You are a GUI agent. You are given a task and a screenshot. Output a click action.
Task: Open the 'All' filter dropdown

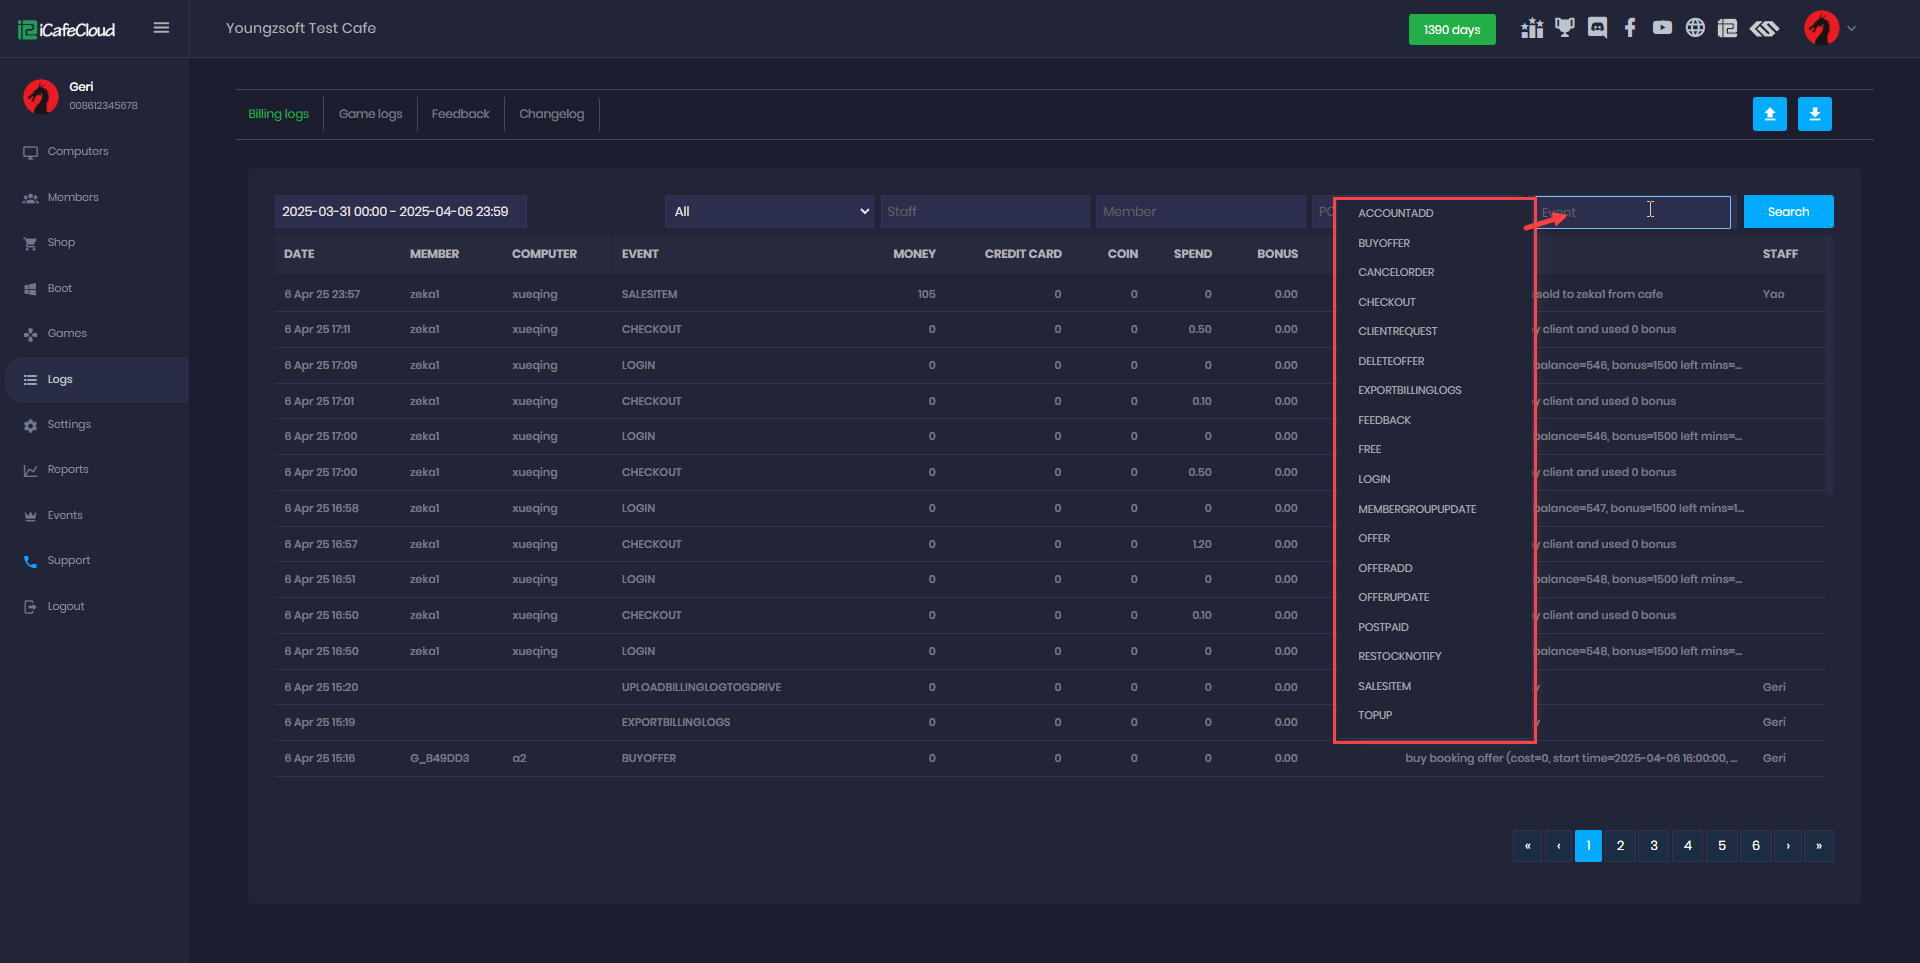(x=769, y=212)
